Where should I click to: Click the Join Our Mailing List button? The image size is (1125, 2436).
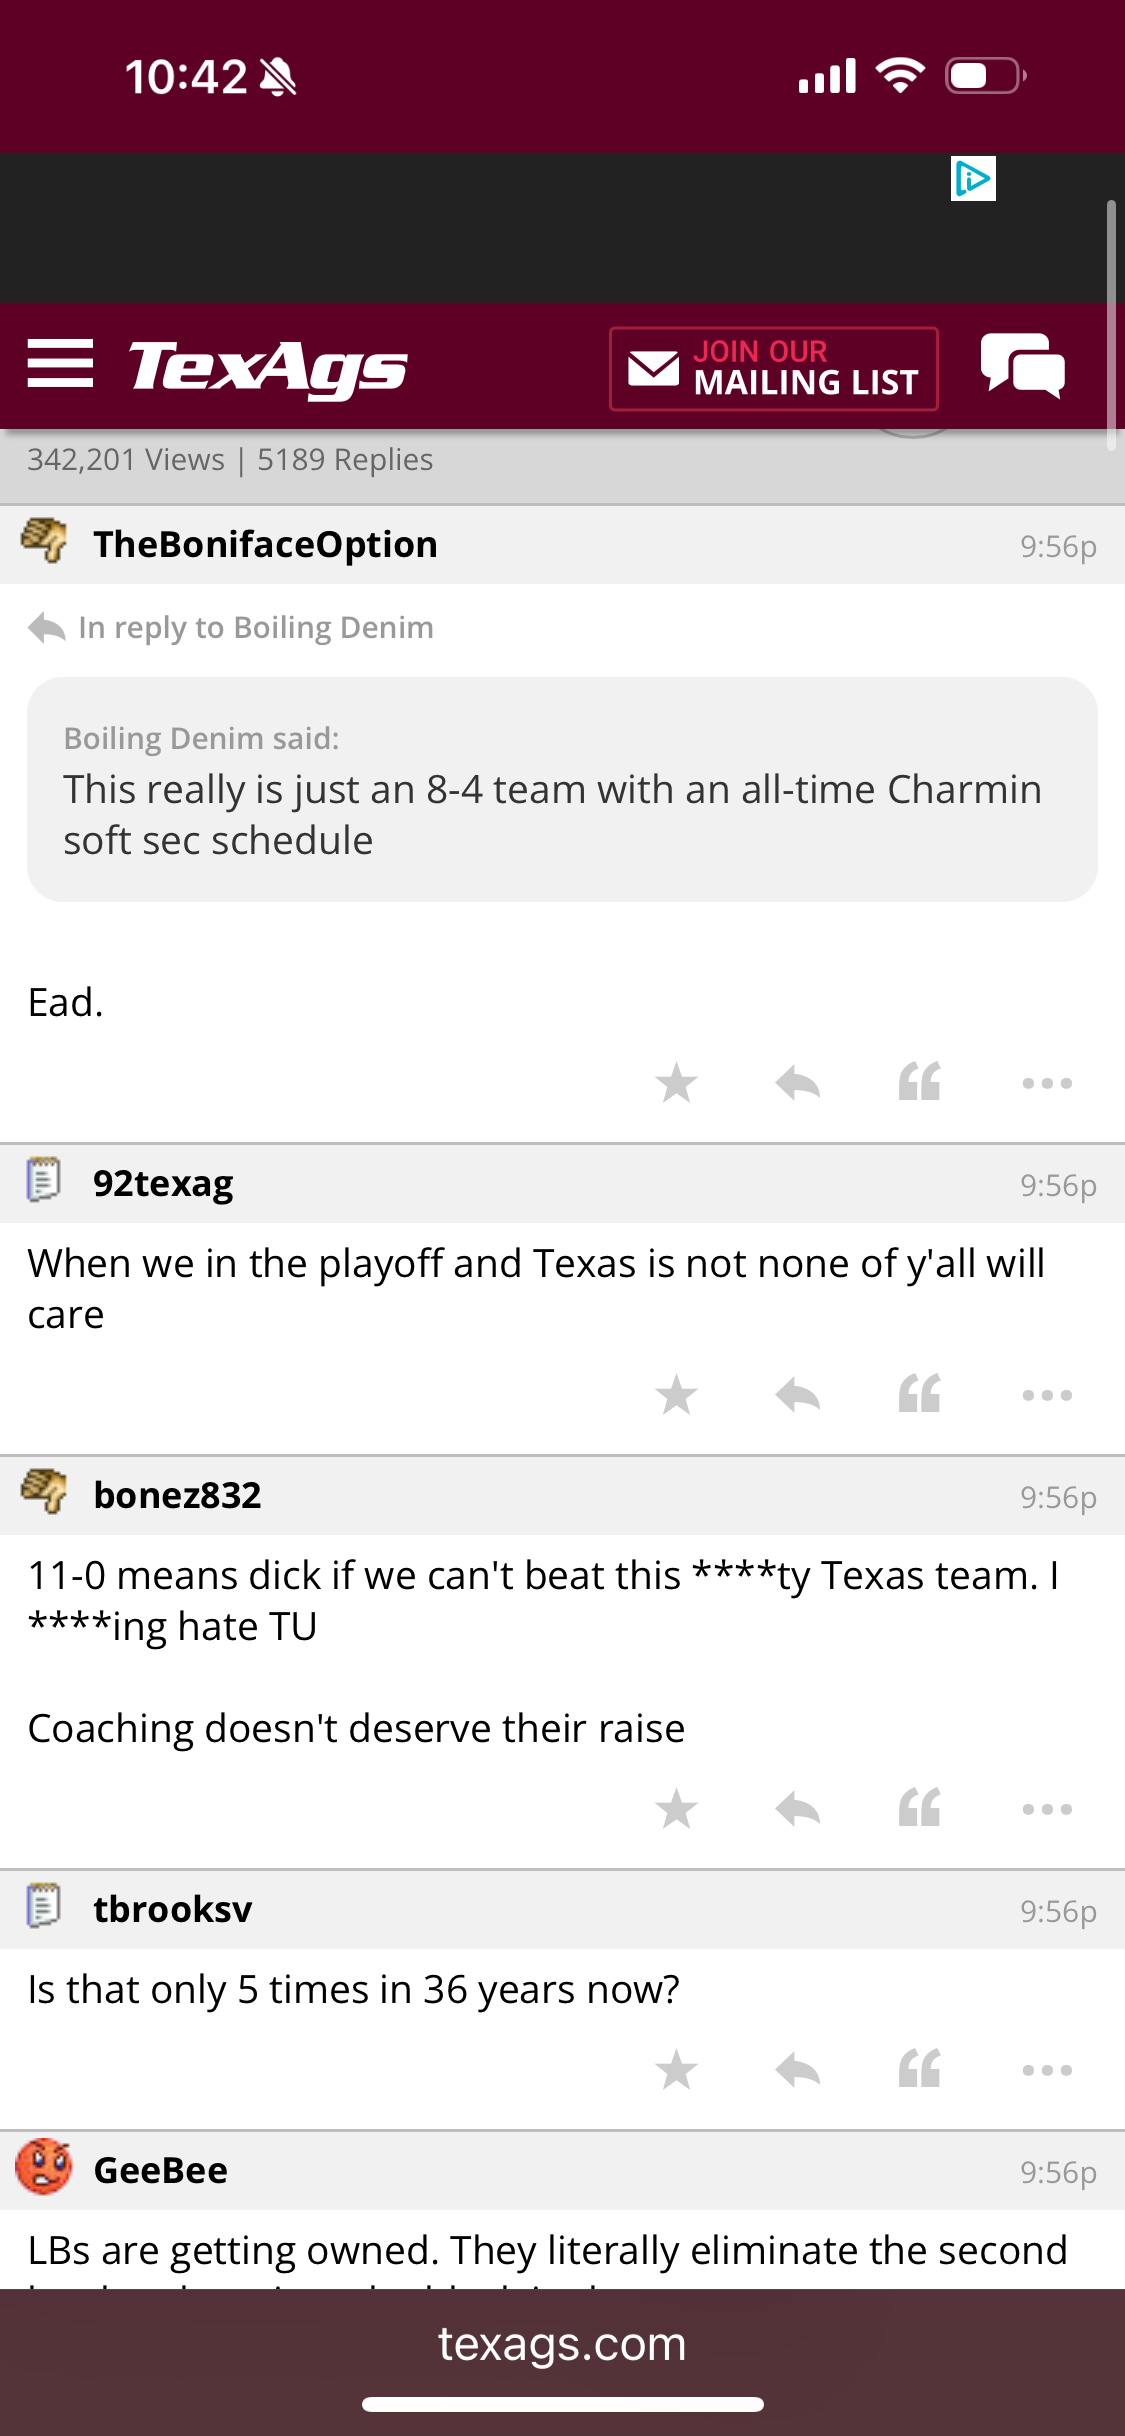point(774,368)
